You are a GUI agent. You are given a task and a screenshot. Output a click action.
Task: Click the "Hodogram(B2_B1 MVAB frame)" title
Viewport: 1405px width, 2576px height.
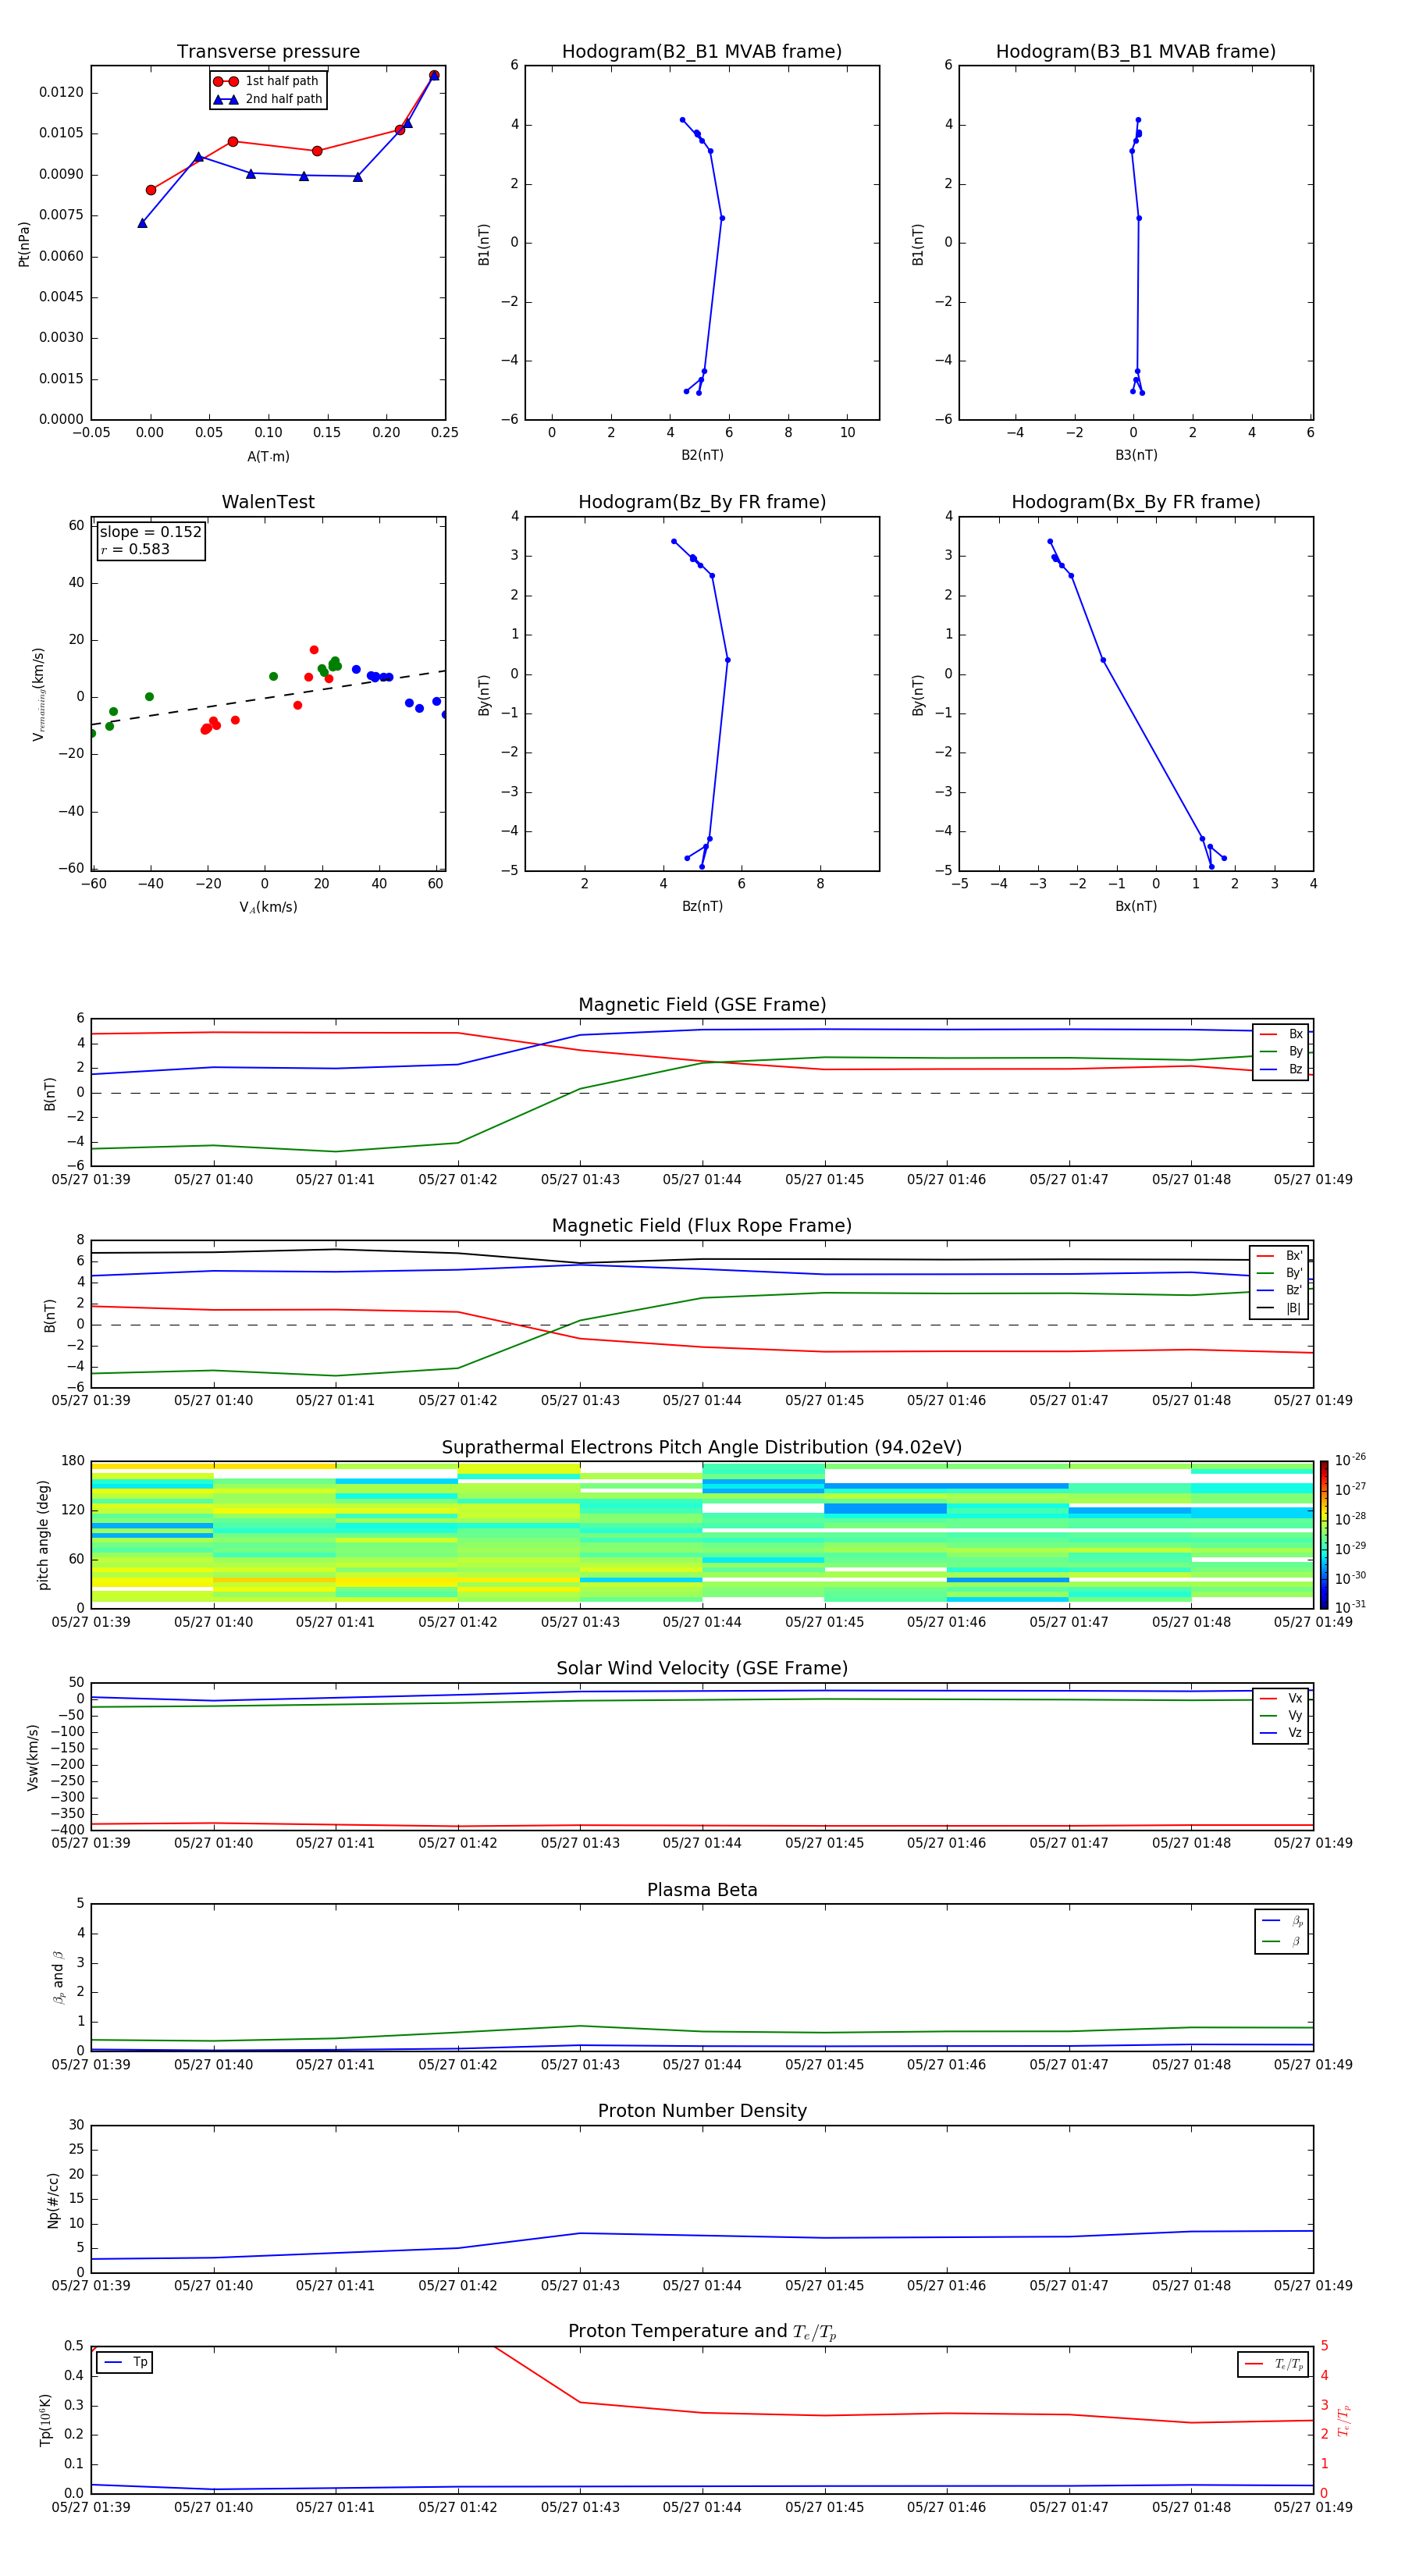pyautogui.click(x=702, y=52)
